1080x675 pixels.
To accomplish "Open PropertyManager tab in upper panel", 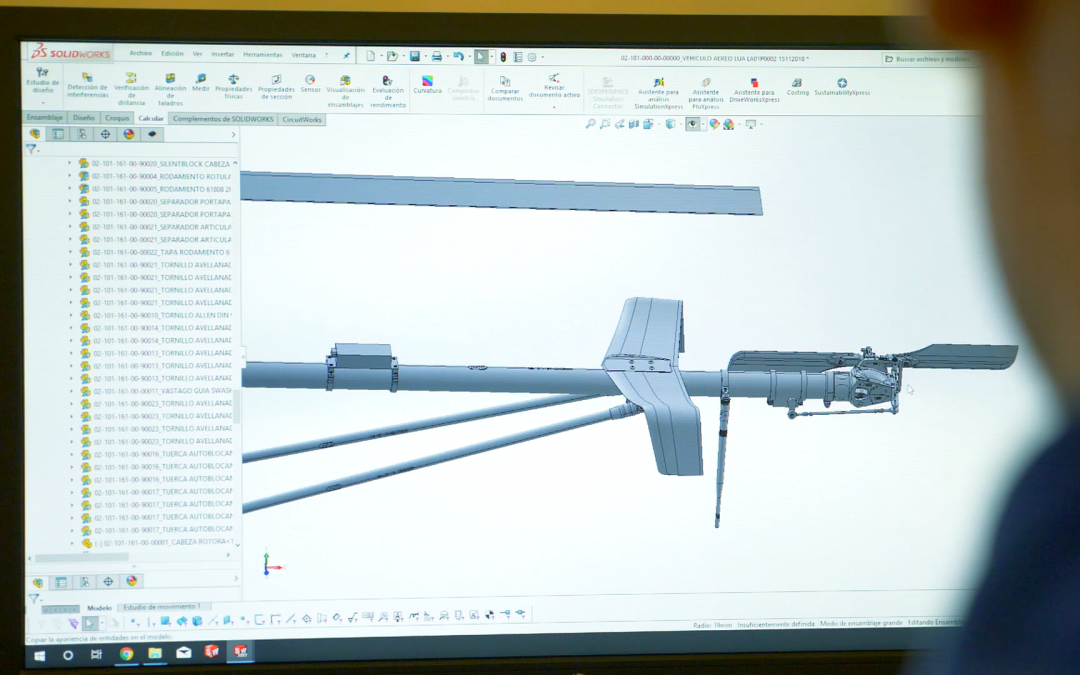I will tap(59, 134).
